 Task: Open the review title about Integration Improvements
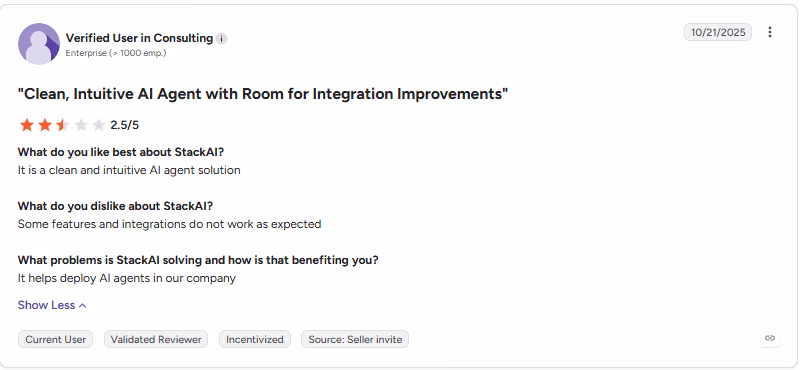pyautogui.click(x=263, y=94)
